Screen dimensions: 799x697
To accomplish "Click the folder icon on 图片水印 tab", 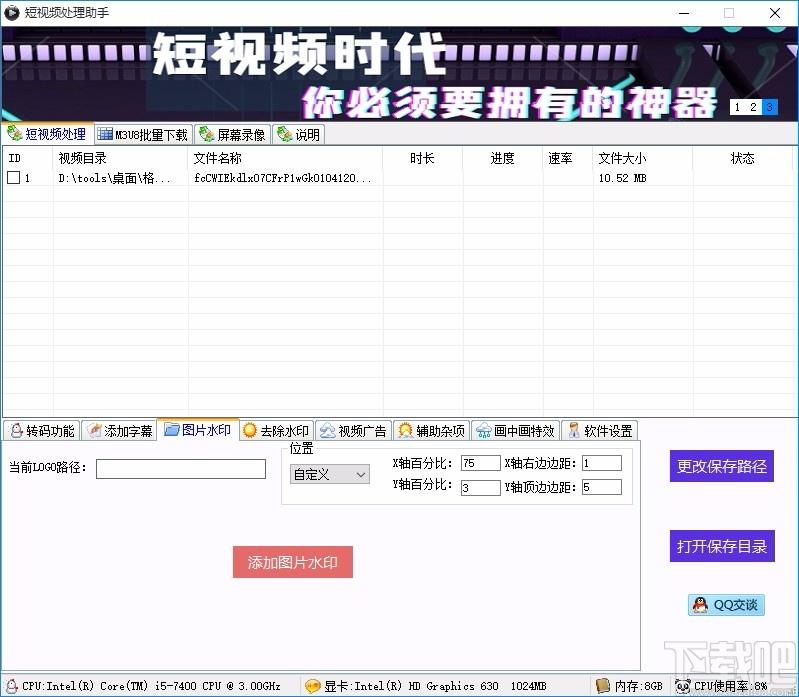I will click(x=172, y=430).
